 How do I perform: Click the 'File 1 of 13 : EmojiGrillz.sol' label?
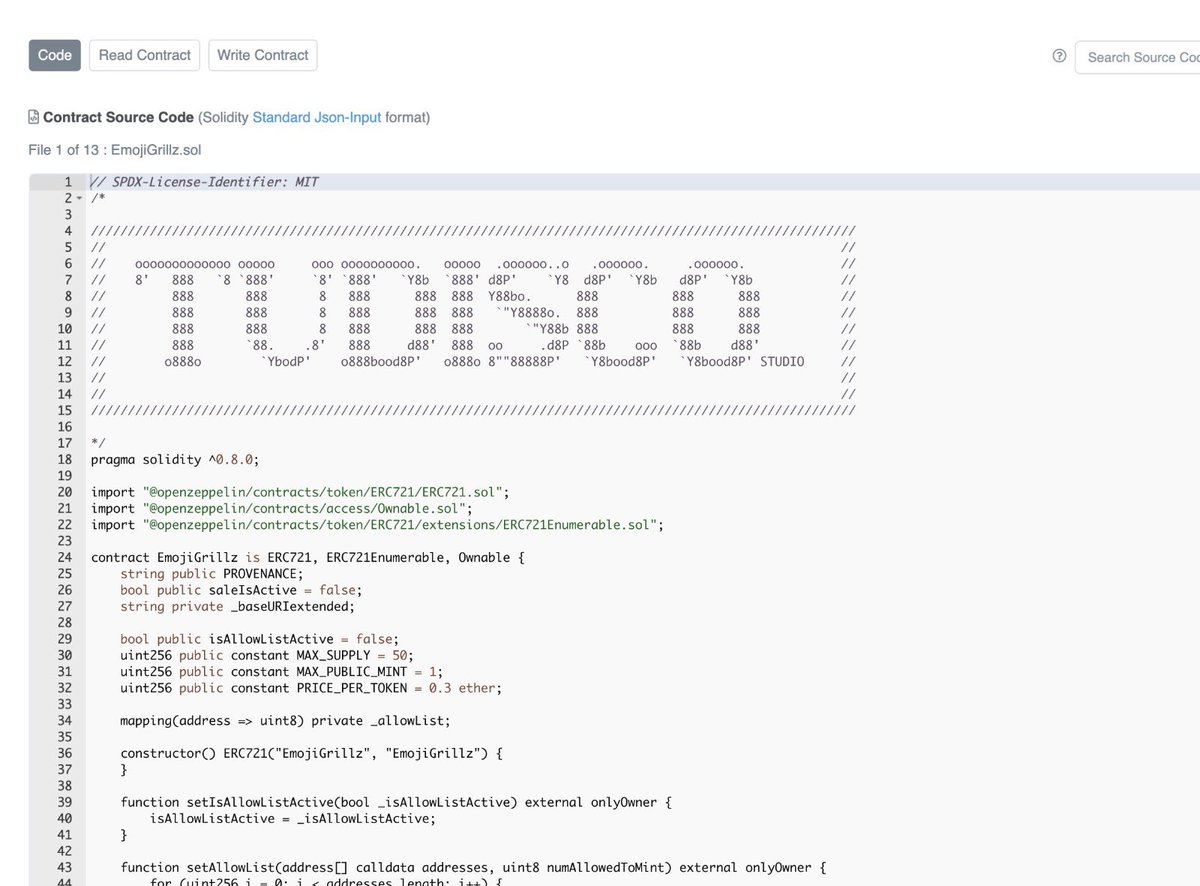click(x=115, y=150)
